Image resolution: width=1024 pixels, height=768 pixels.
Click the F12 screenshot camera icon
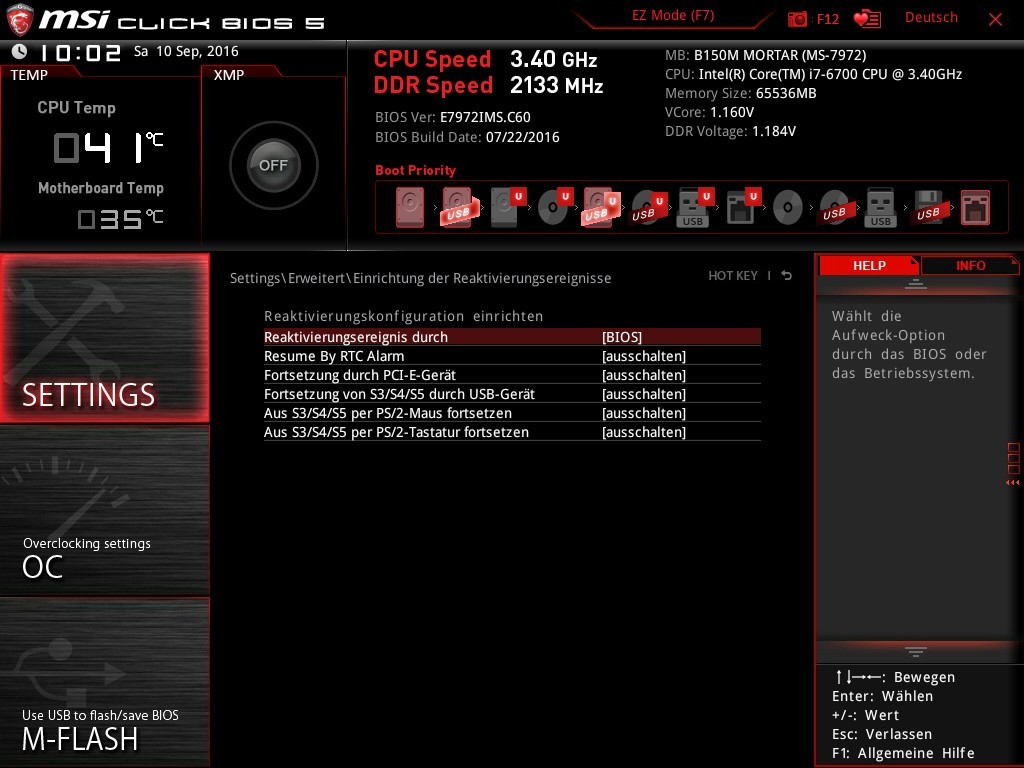point(797,19)
